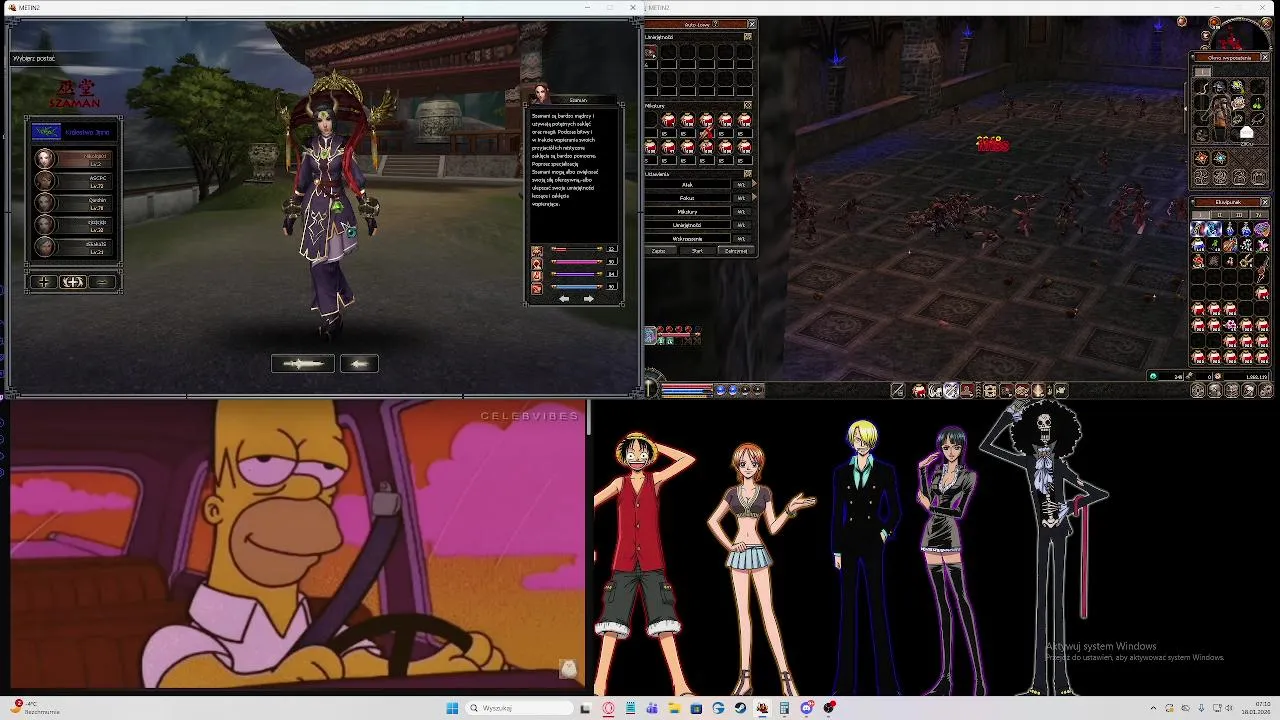Click the Wyszukaj taskbar search field
1280x720 pixels.
click(520, 708)
